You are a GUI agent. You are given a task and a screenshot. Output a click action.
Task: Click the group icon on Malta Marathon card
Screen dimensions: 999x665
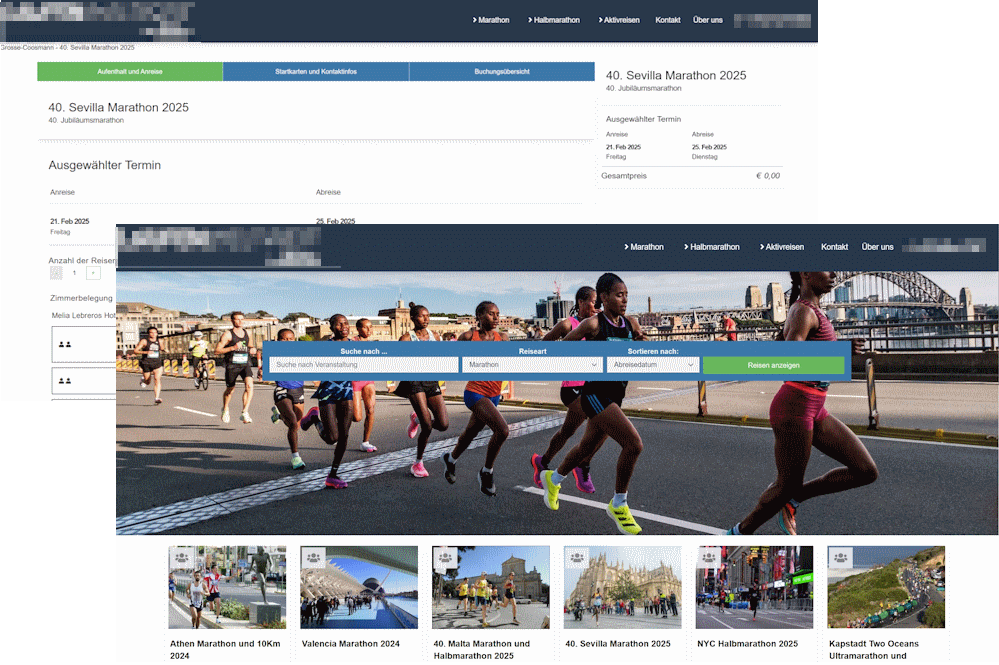(445, 557)
